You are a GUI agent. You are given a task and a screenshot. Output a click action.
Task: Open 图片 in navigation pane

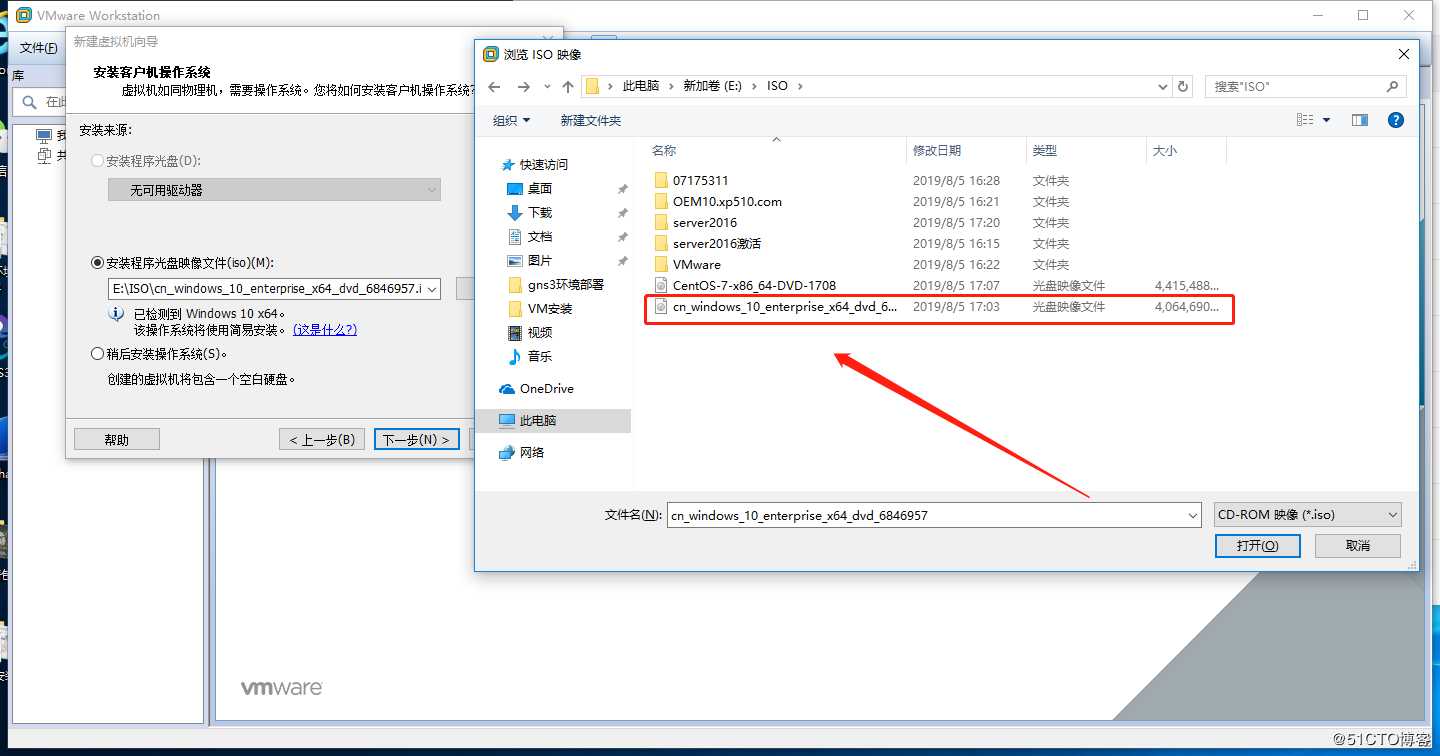click(540, 261)
